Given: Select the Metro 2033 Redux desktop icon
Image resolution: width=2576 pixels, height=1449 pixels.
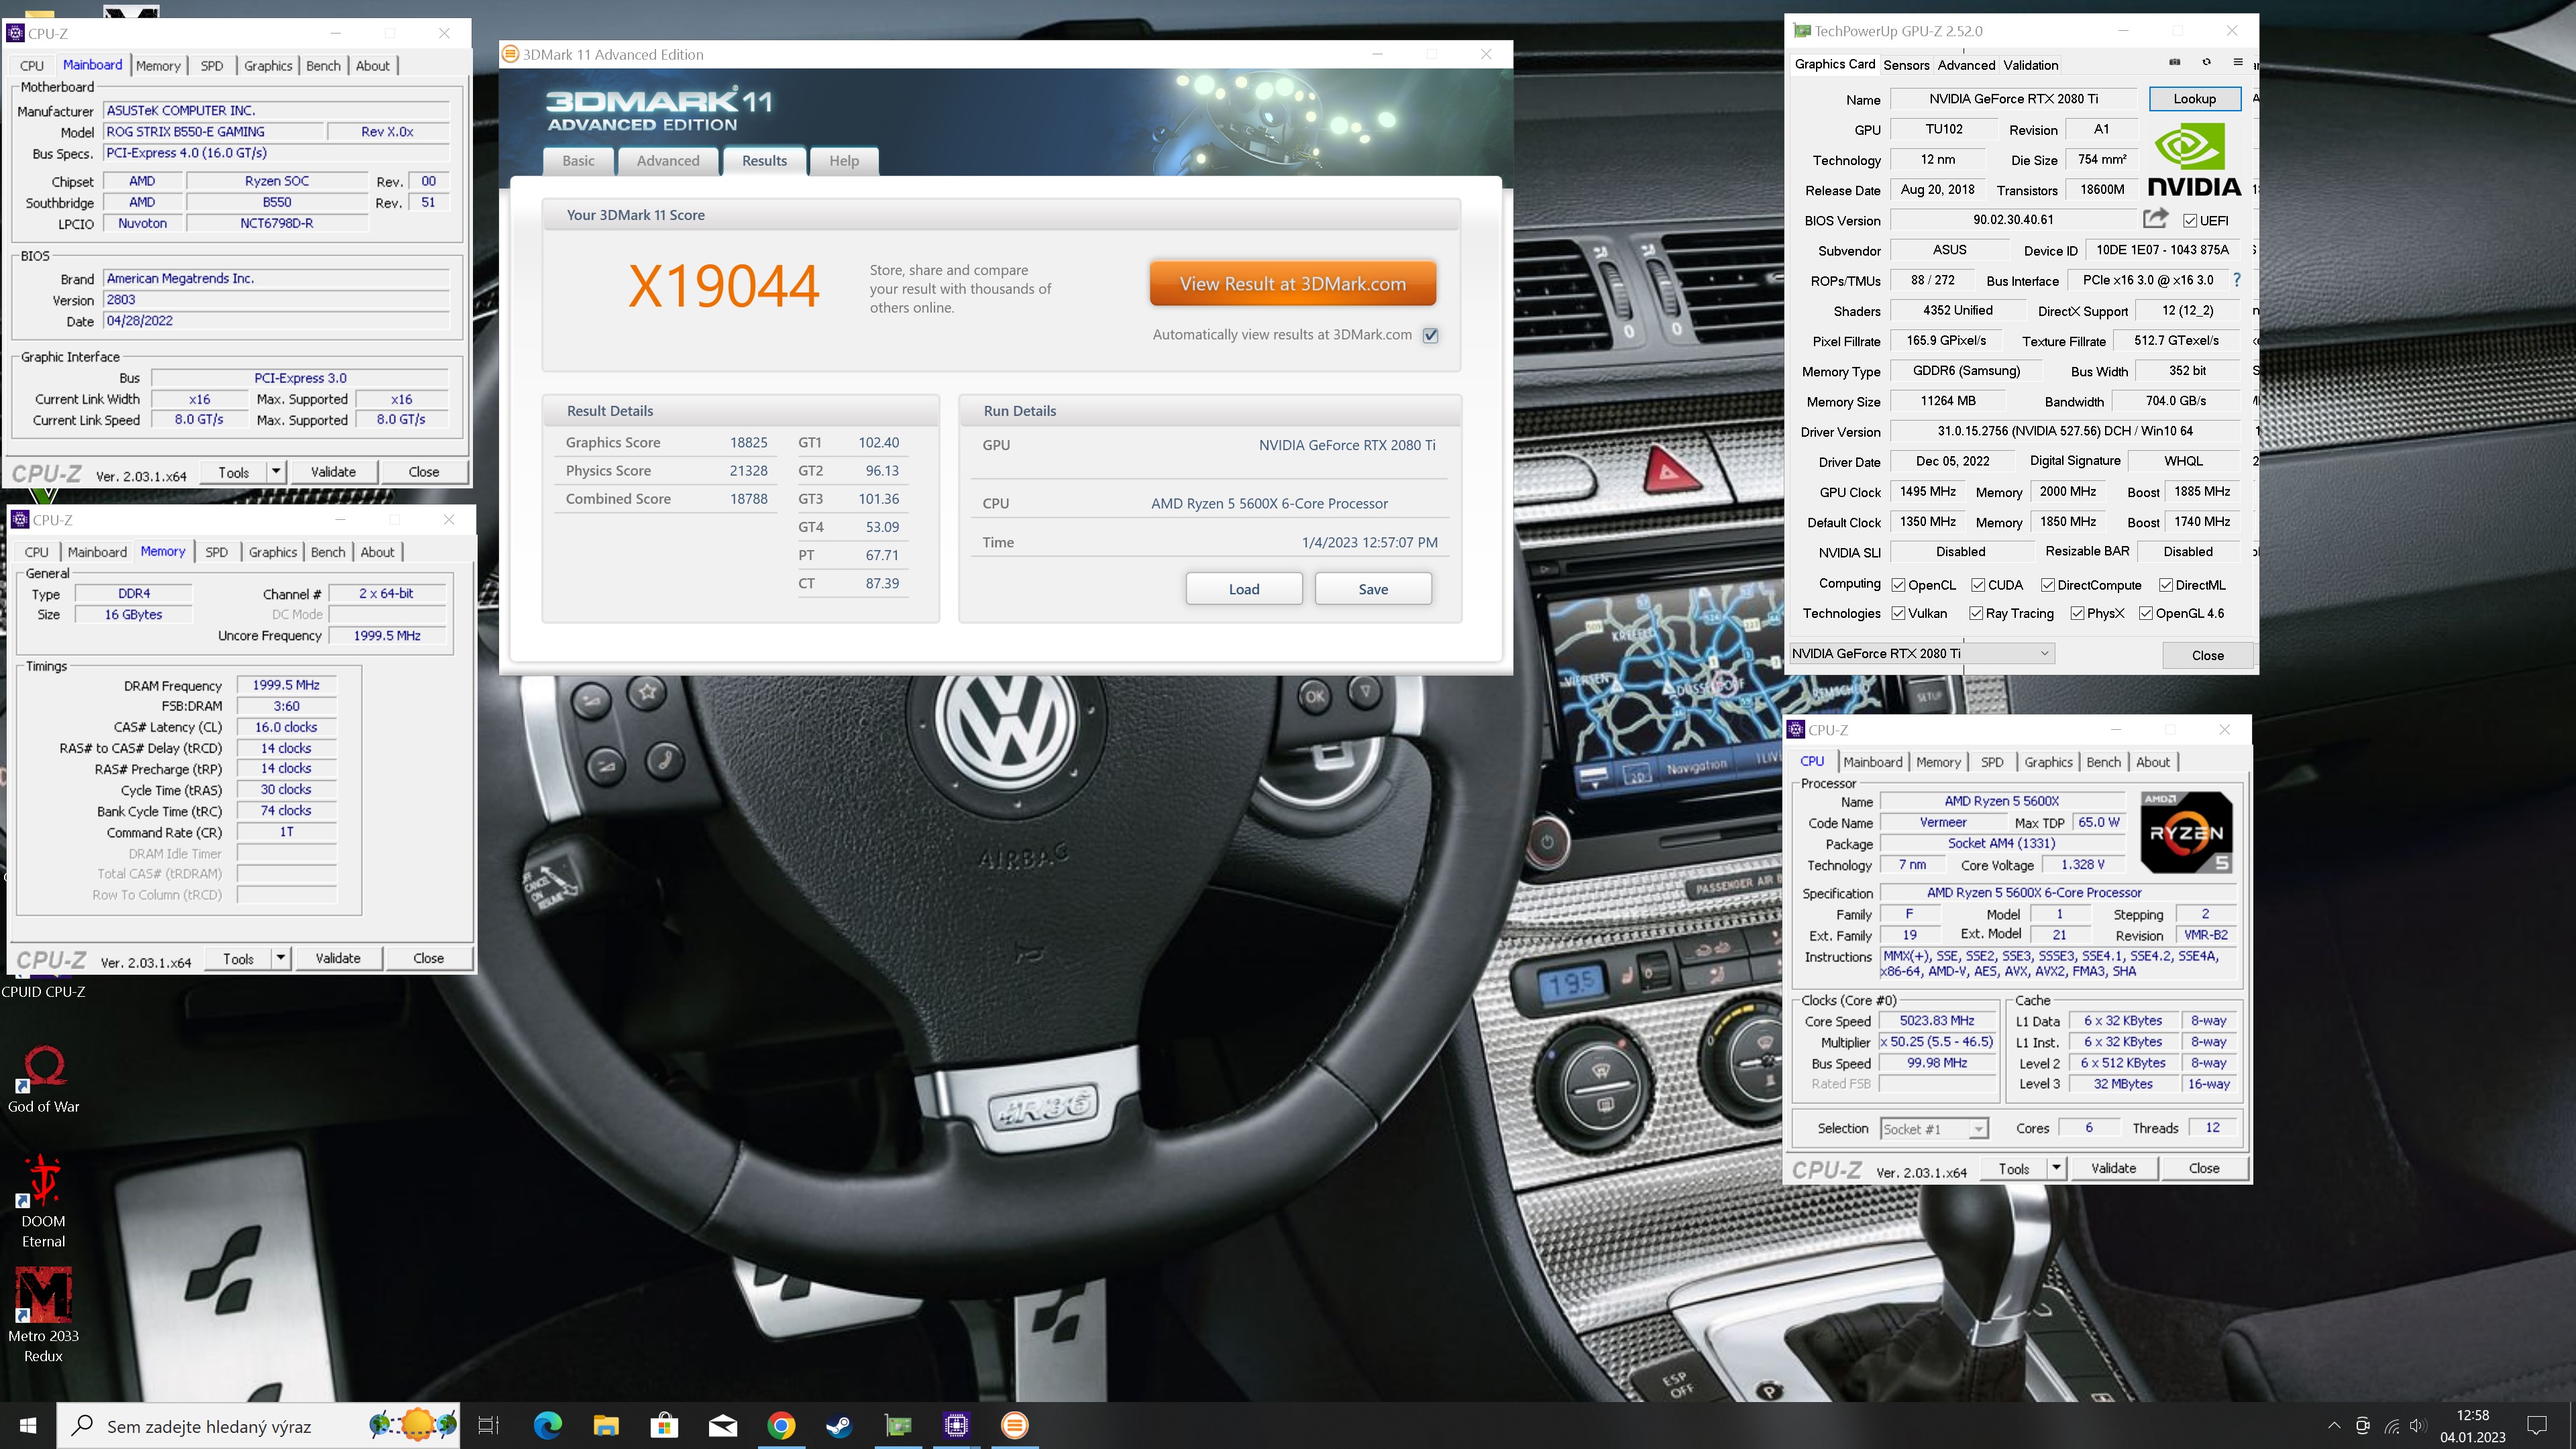Looking at the screenshot, I should tap(44, 1315).
